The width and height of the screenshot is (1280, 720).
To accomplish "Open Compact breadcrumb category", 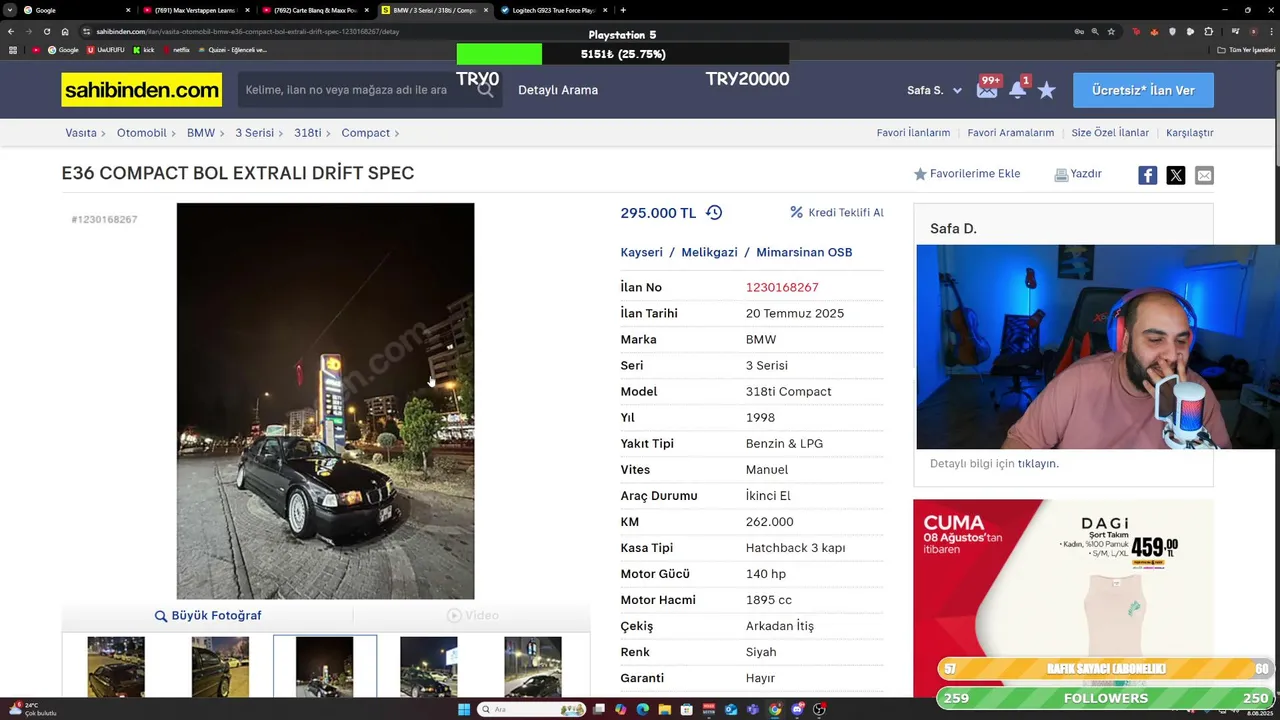I will click(365, 132).
